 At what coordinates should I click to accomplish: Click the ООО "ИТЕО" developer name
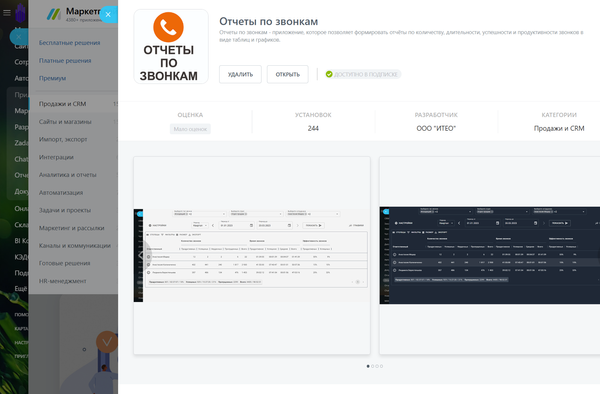[x=436, y=129]
